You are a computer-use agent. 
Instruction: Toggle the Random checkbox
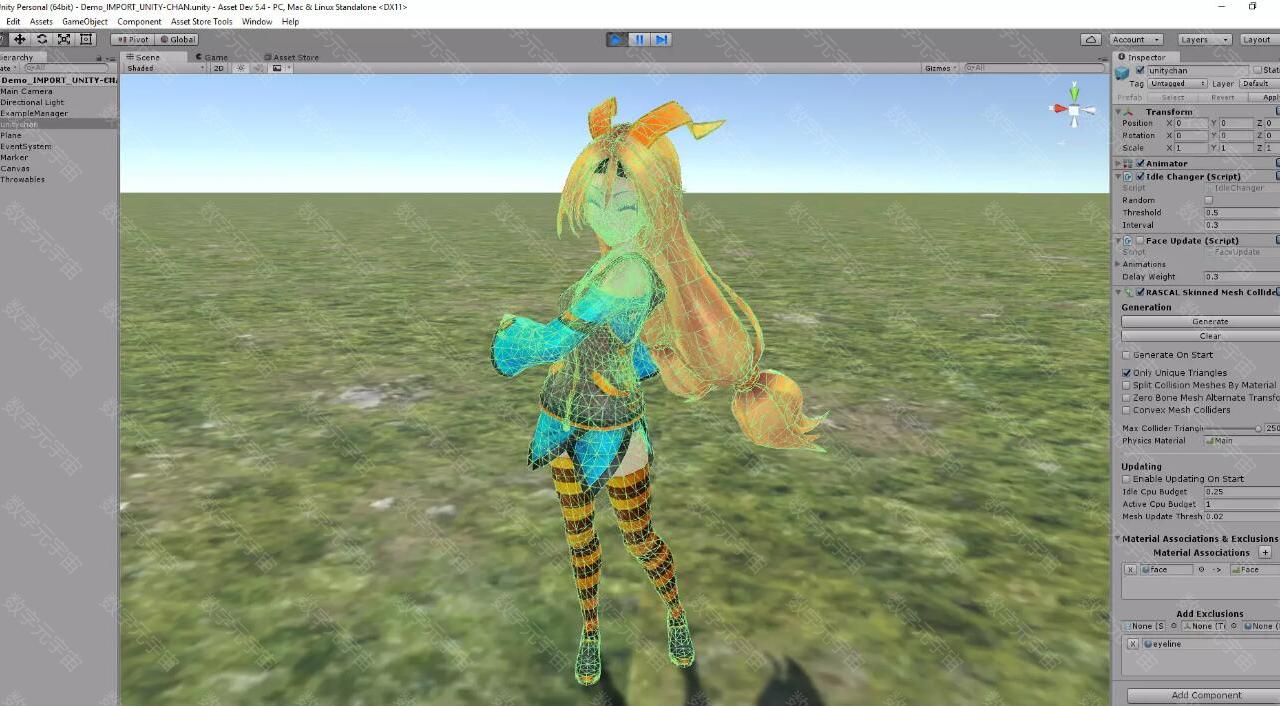[x=1208, y=200]
